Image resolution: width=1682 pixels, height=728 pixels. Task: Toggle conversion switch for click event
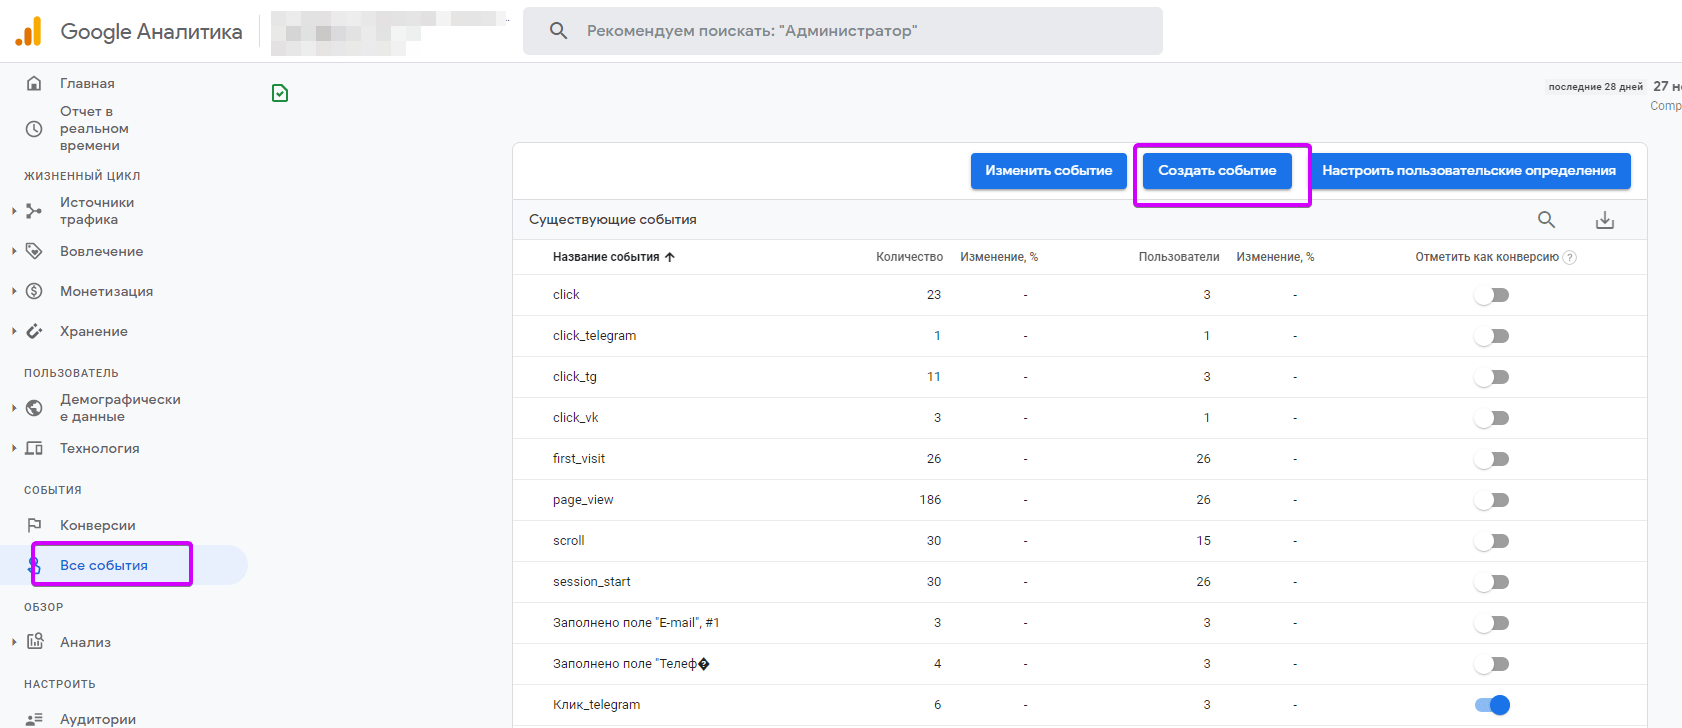click(1491, 295)
